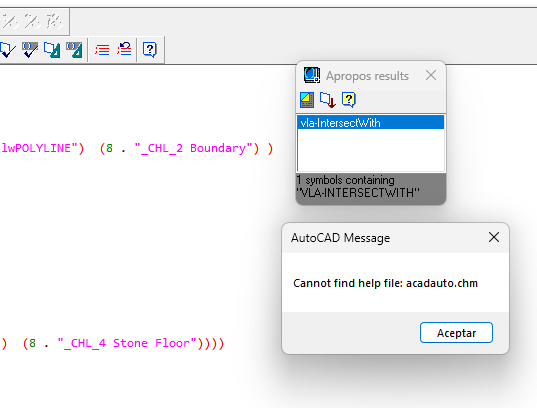Viewport: 537px width, 408px height.
Task: Copy Apropos results to the trace log
Action: (x=328, y=100)
